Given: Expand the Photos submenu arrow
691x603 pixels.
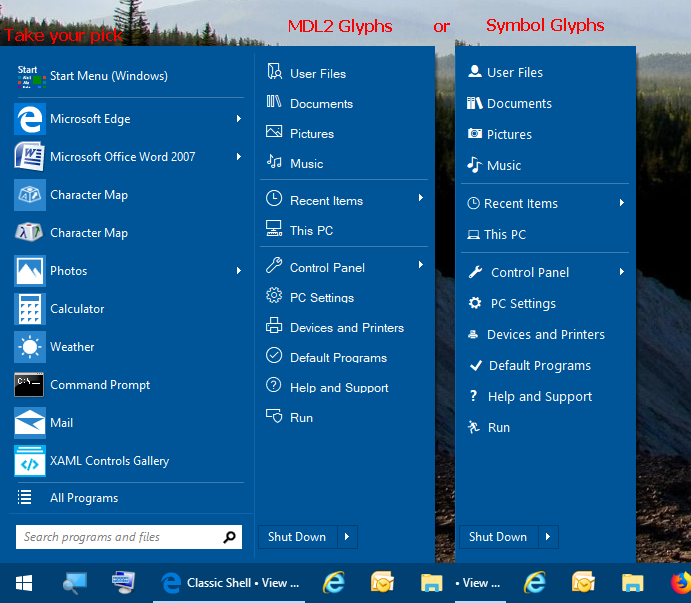Looking at the screenshot, I should 238,271.
